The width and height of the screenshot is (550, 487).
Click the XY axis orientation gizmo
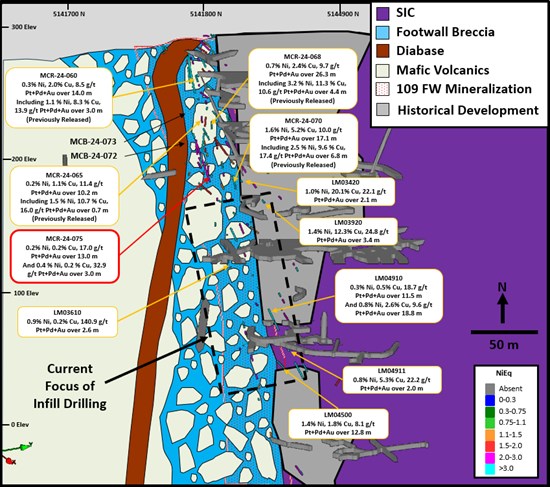coord(16,453)
